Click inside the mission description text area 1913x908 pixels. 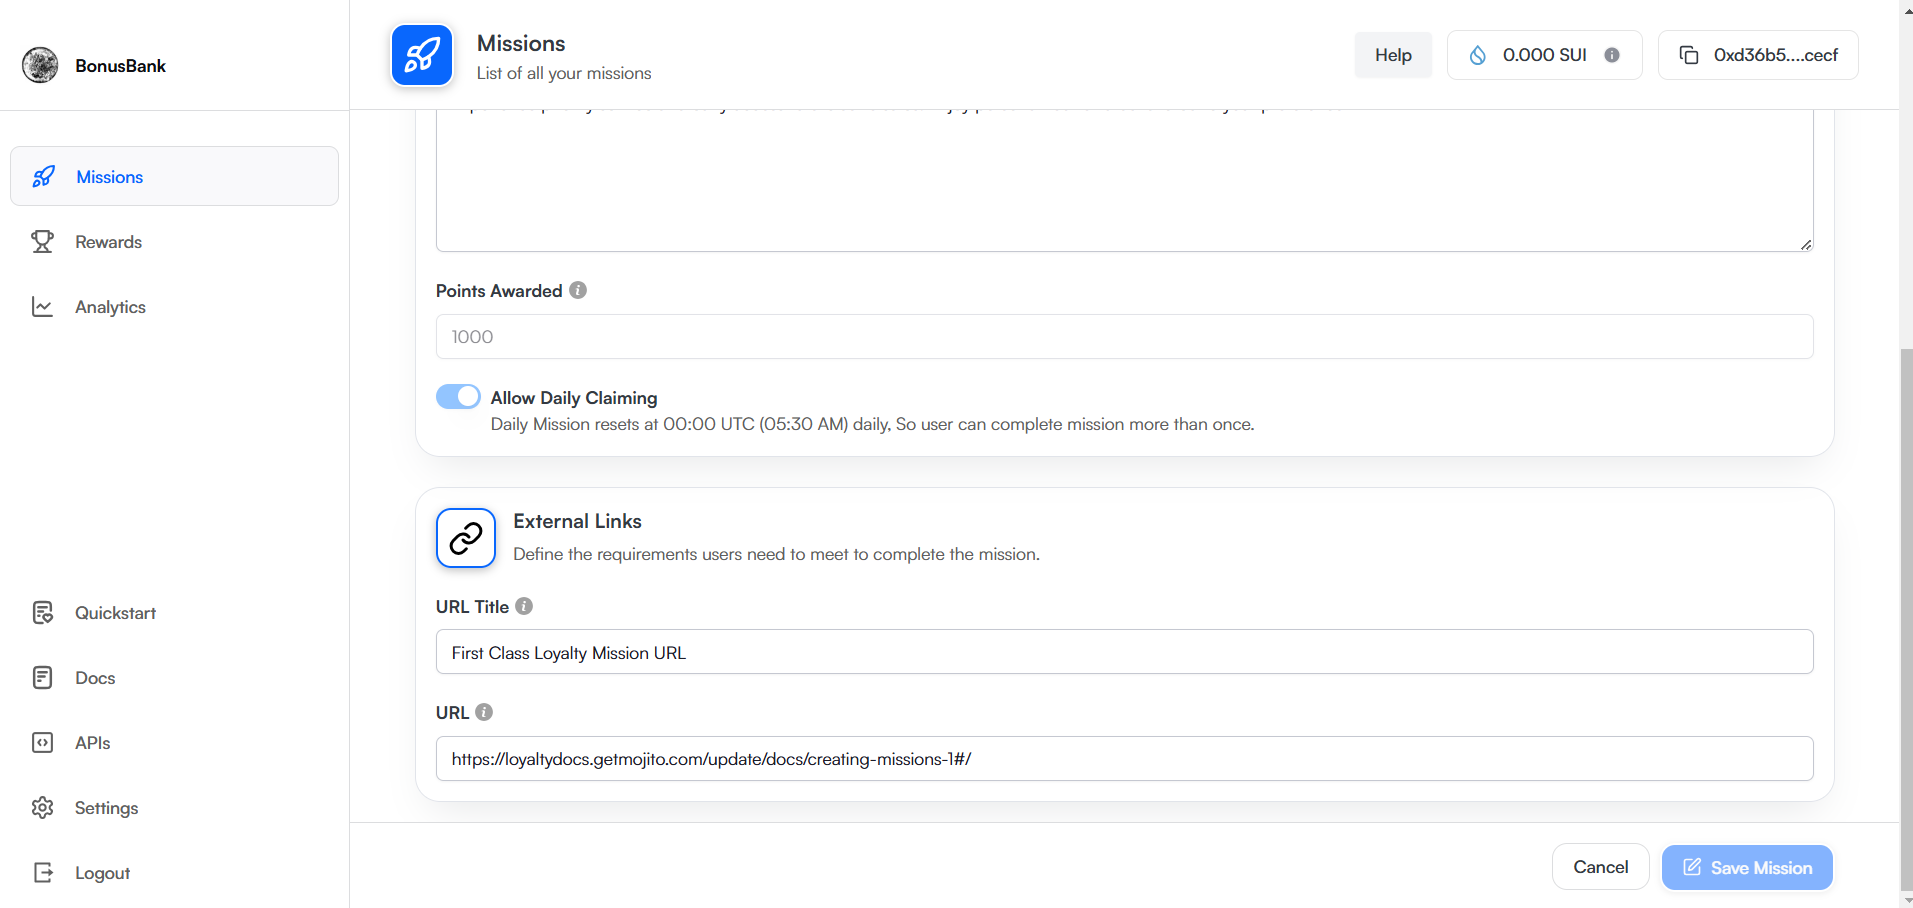[1124, 180]
